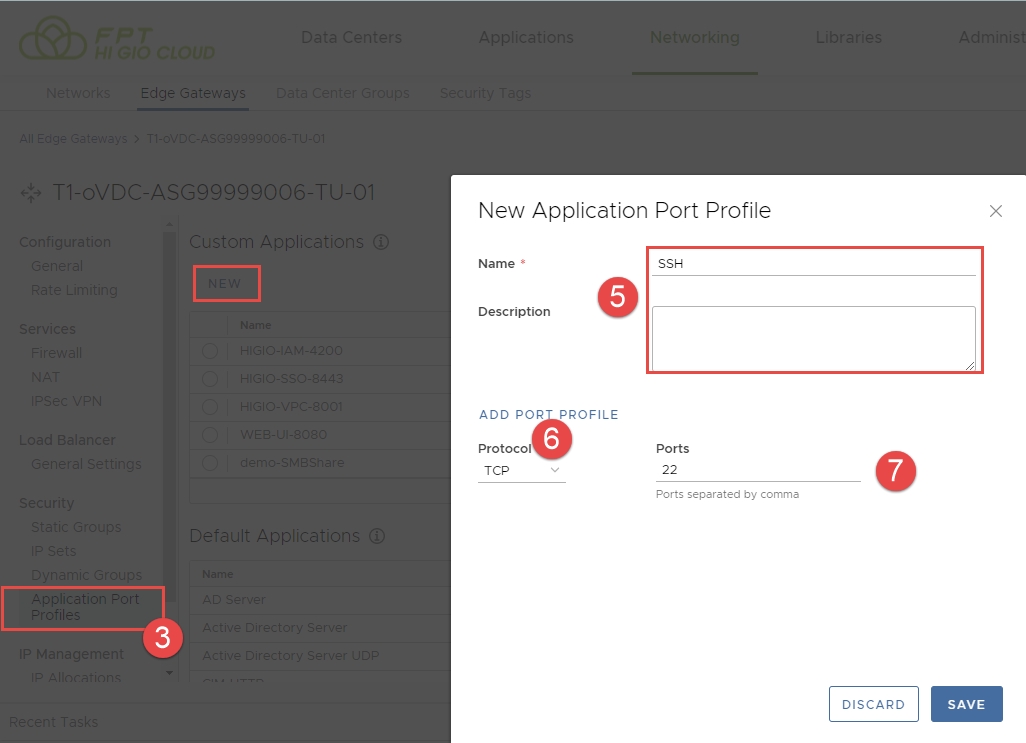Viewport: 1026px width, 743px height.
Task: Click the info icon beside Custom Applications
Action: click(380, 242)
